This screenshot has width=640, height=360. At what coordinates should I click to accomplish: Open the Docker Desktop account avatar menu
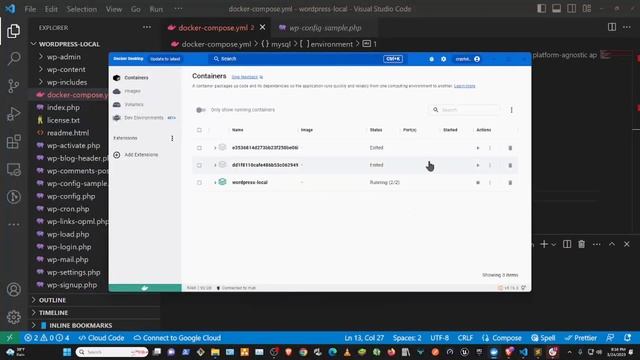[x=477, y=59]
